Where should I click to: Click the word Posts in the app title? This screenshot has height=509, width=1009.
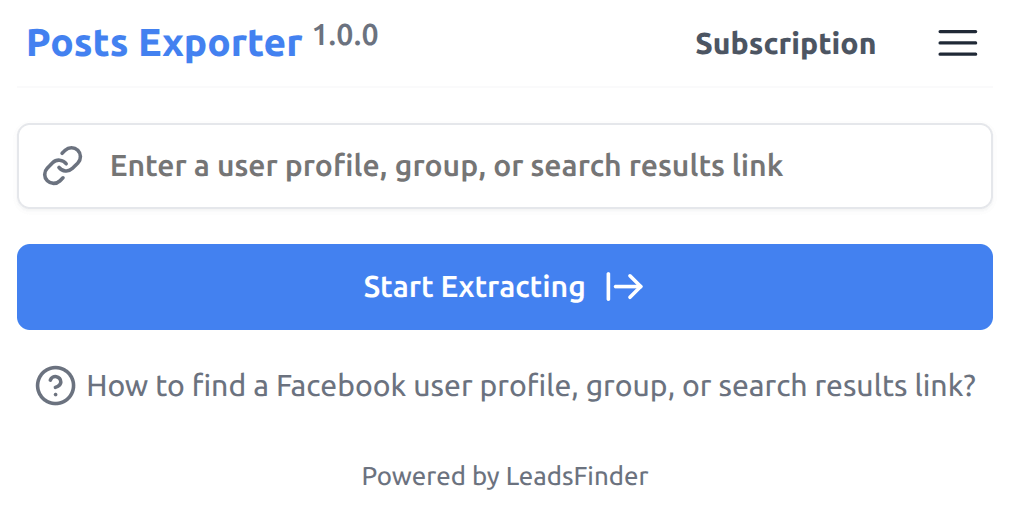pos(77,44)
